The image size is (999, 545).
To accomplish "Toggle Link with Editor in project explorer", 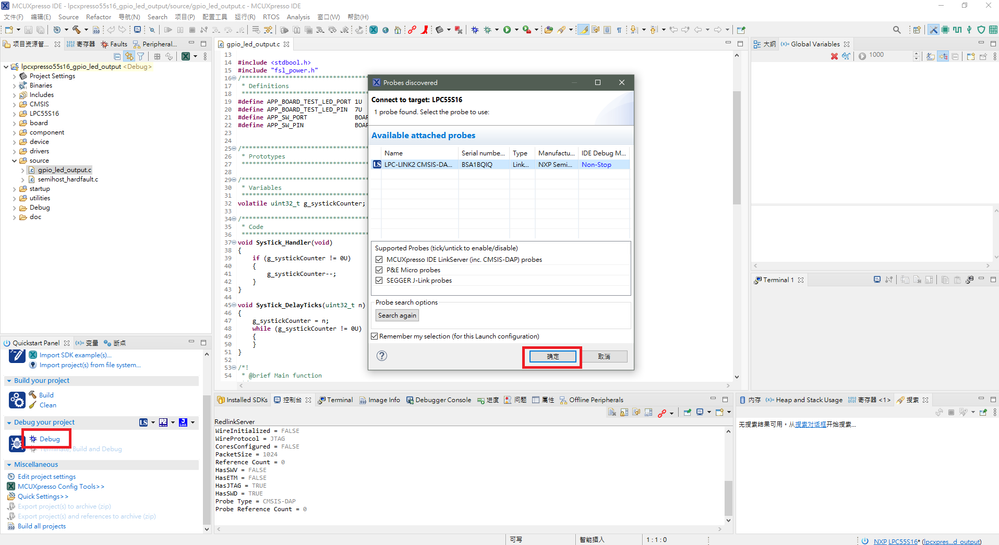I will [129, 56].
